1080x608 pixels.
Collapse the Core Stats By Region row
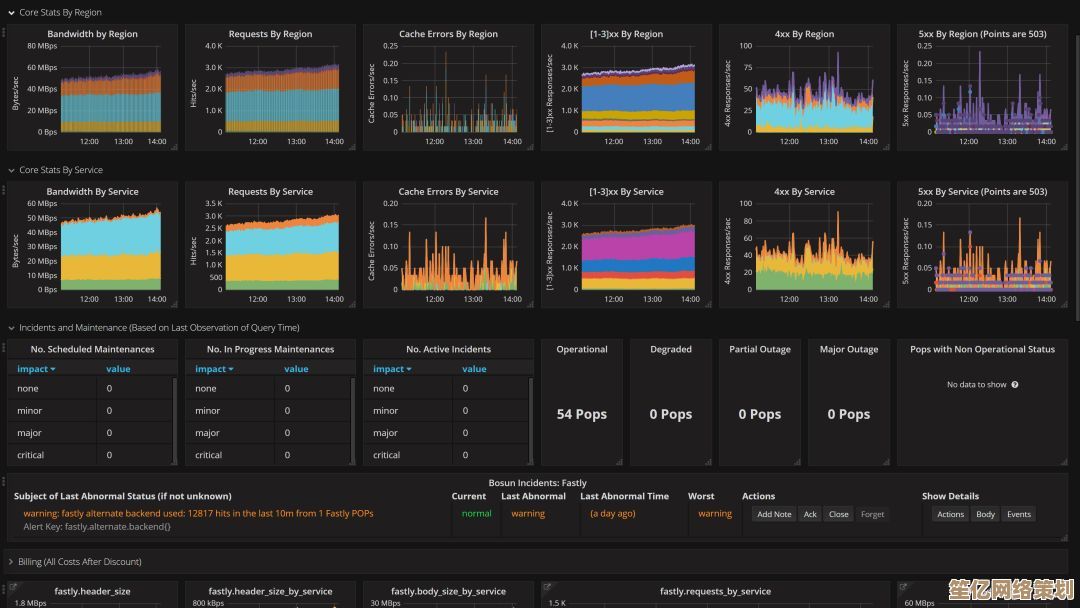point(11,13)
